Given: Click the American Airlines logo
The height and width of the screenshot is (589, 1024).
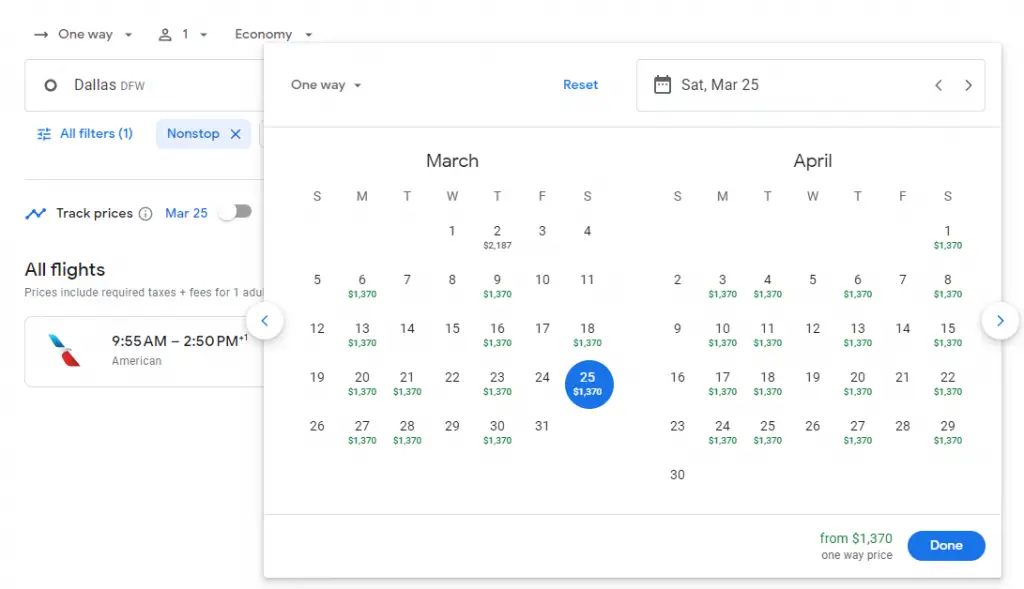Looking at the screenshot, I should point(64,350).
